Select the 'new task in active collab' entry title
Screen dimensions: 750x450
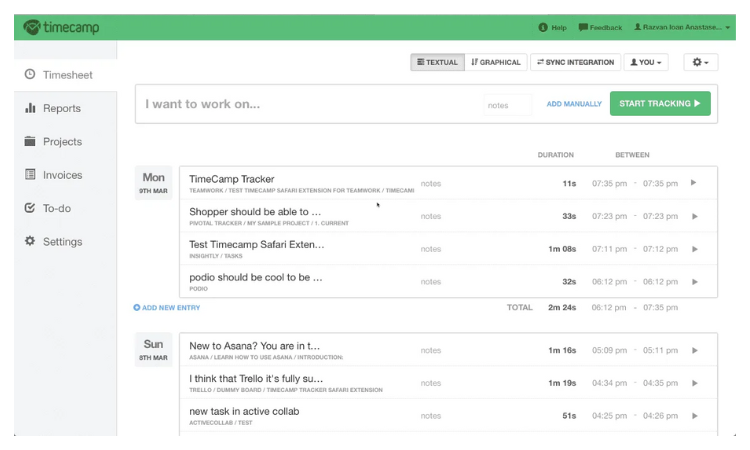244,412
